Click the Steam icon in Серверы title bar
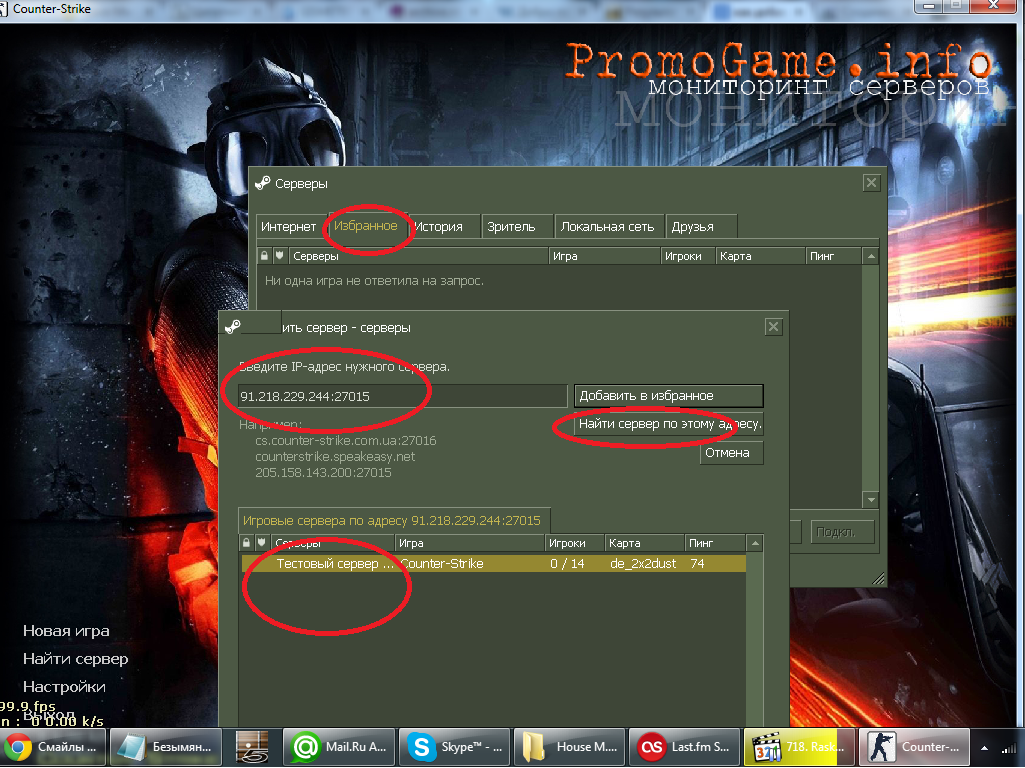This screenshot has height=768, width=1025. coord(263,184)
